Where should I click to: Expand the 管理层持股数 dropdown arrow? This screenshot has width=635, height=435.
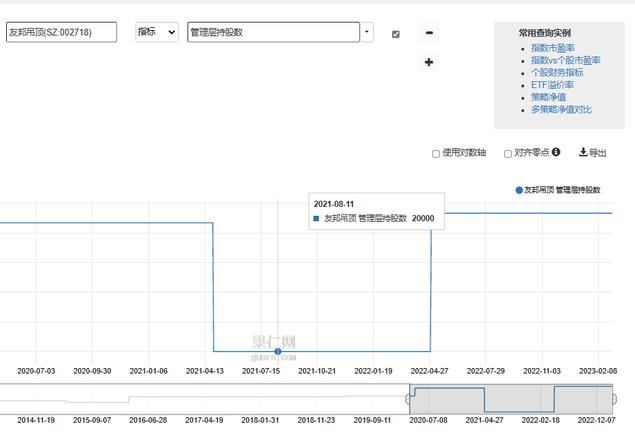[367, 32]
